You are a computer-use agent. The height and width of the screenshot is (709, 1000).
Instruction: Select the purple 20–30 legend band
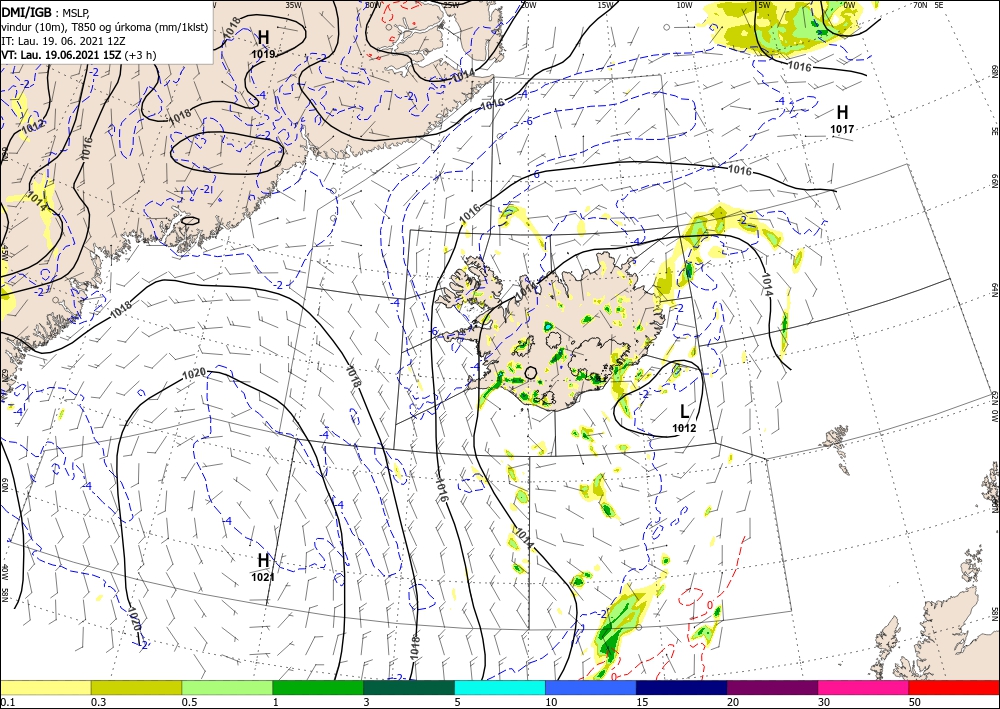point(772,687)
